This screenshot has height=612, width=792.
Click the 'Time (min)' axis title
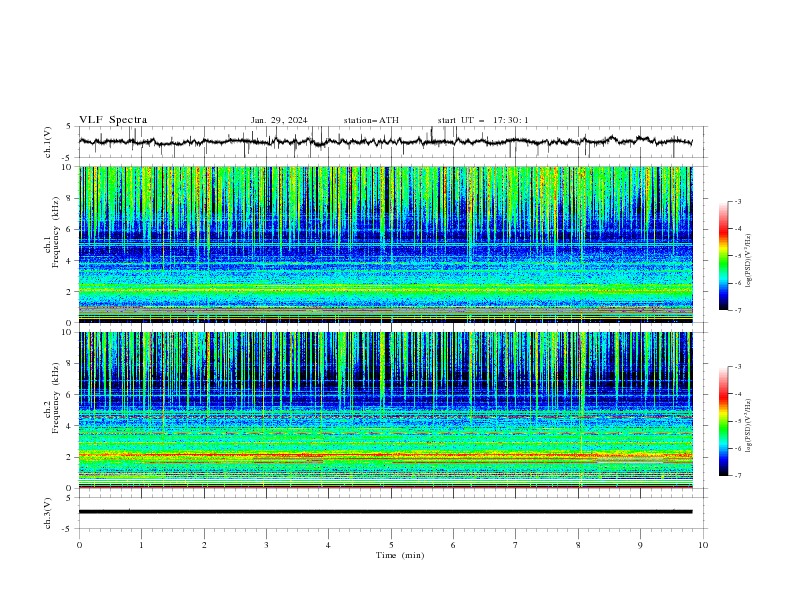(400, 555)
